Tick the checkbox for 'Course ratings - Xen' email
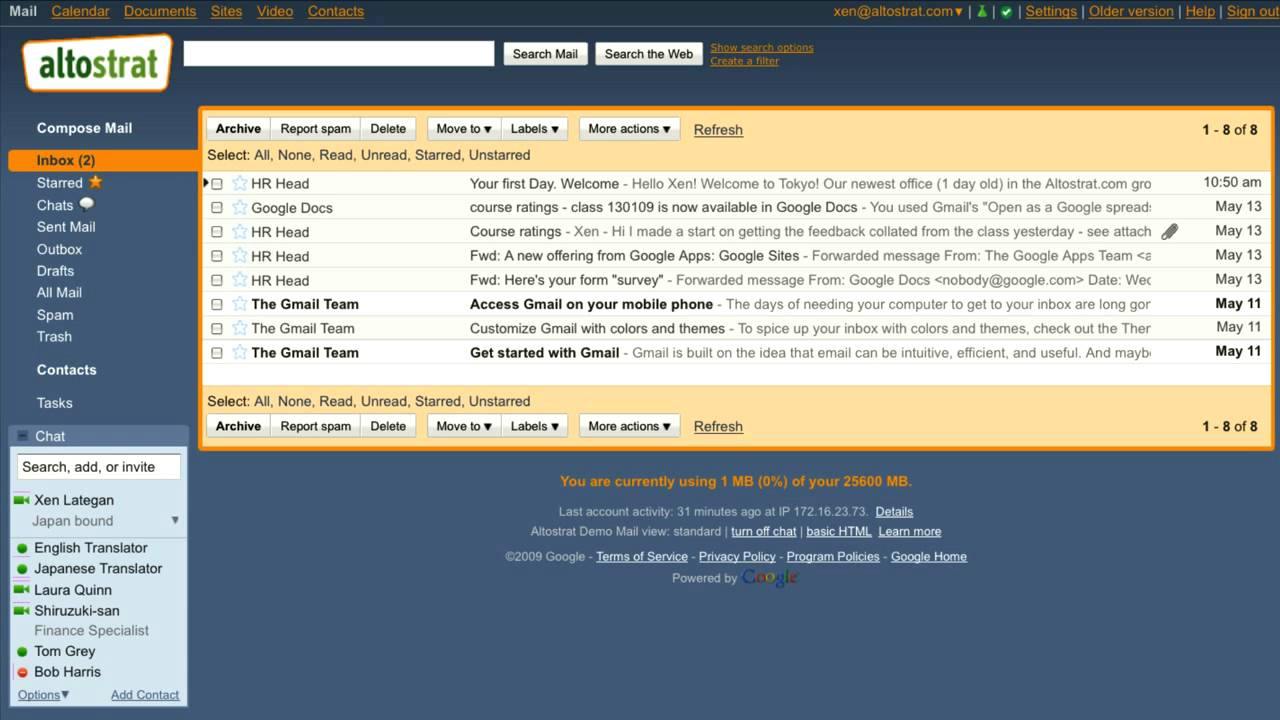Image resolution: width=1280 pixels, height=720 pixels. 217,232
